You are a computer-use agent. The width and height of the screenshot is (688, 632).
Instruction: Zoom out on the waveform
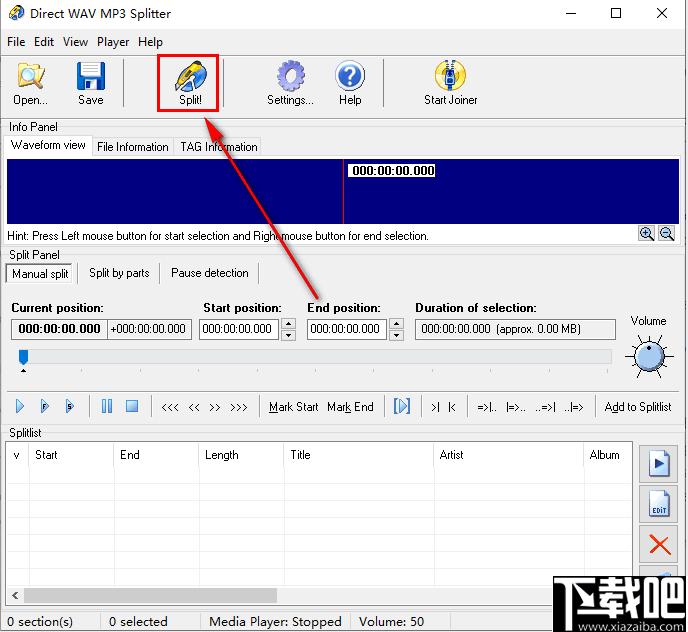[666, 233]
